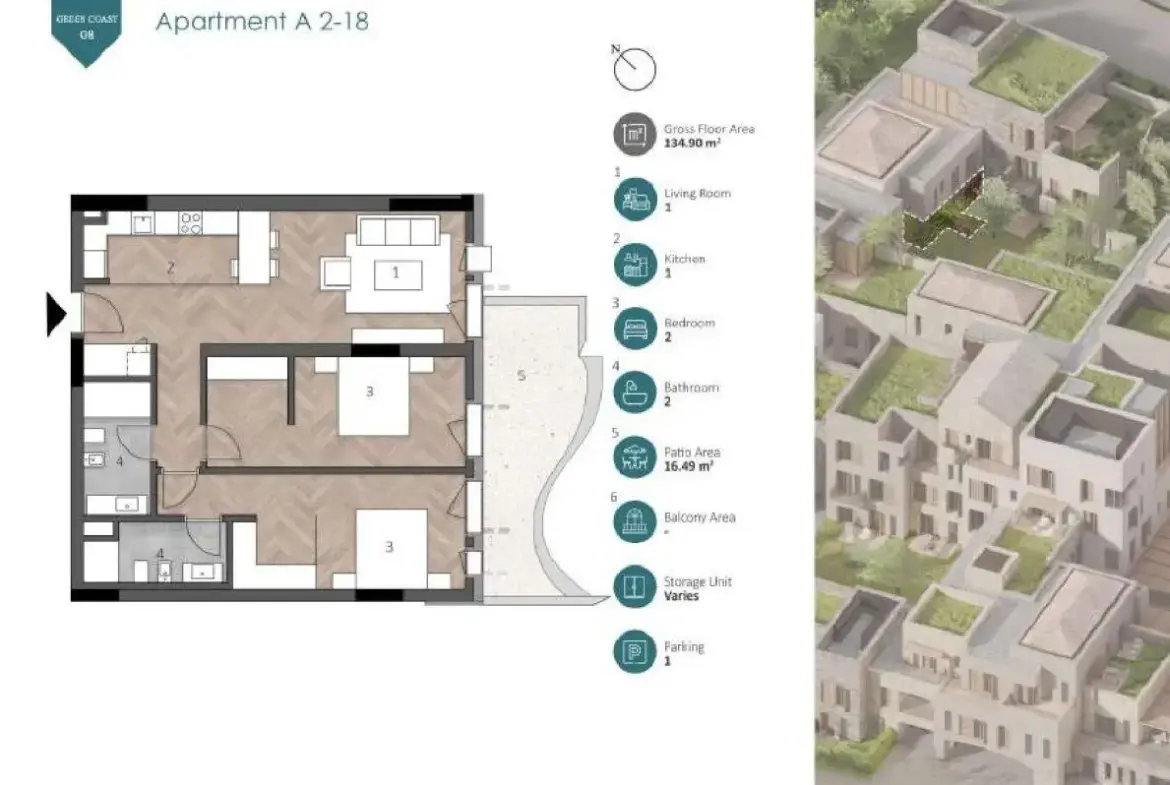Select the "16.49 m²" patio value
This screenshot has height=785, width=1170.
(689, 466)
